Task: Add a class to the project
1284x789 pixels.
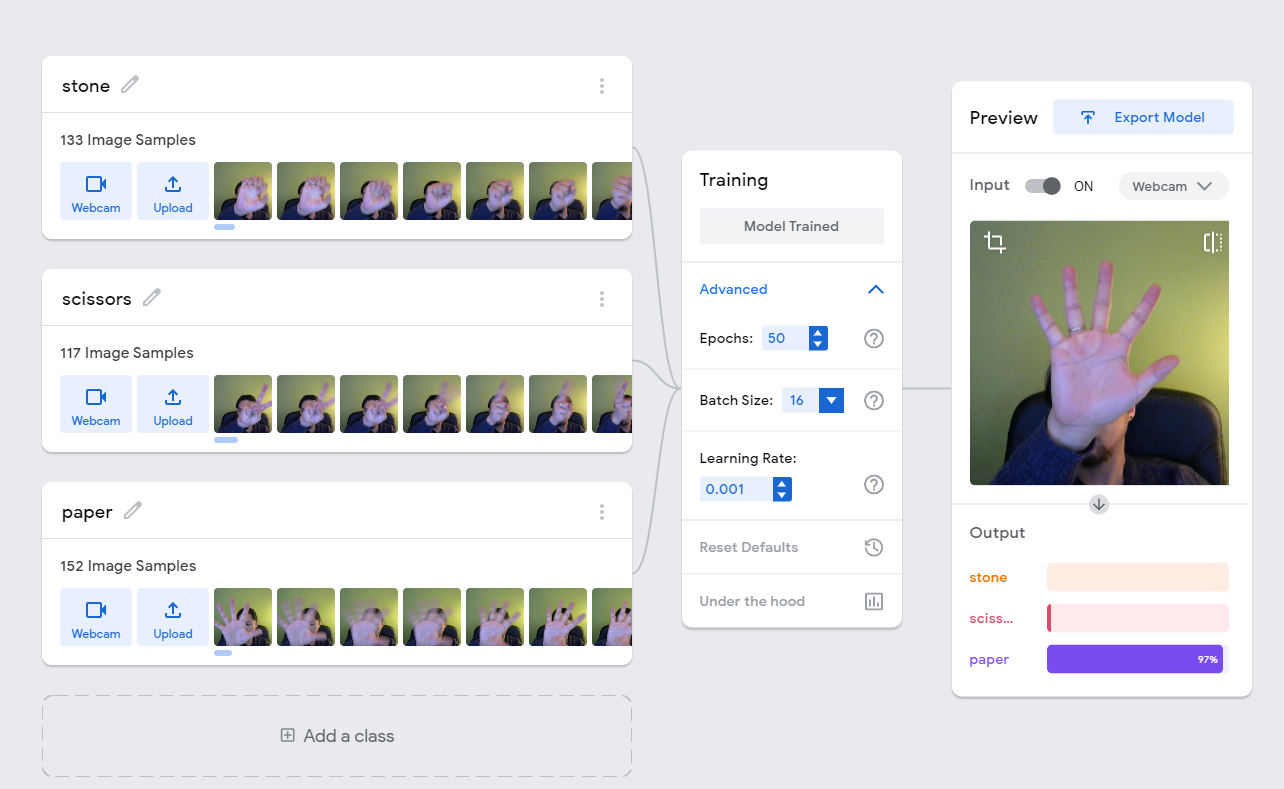Action: (x=337, y=736)
